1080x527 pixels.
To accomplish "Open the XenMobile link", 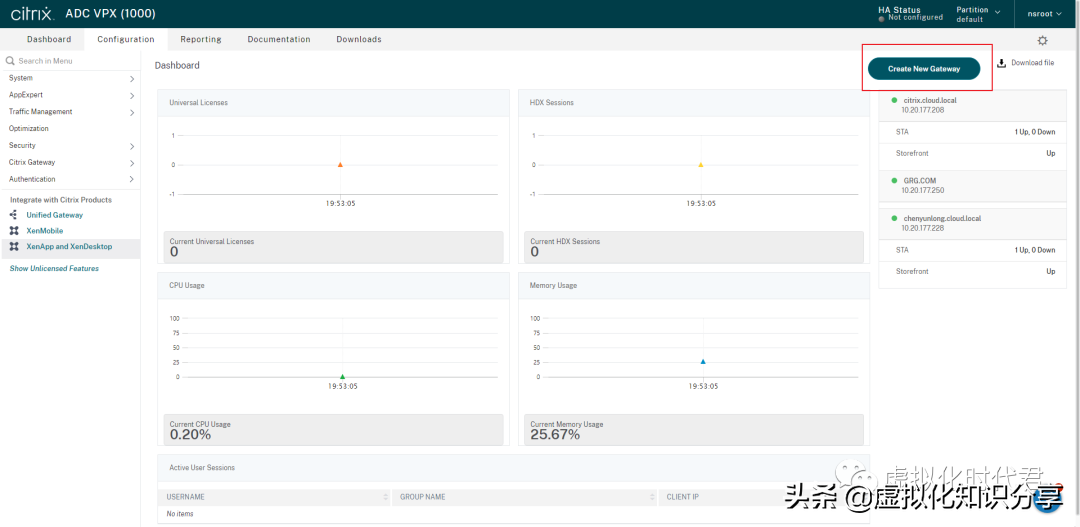I will 45,231.
